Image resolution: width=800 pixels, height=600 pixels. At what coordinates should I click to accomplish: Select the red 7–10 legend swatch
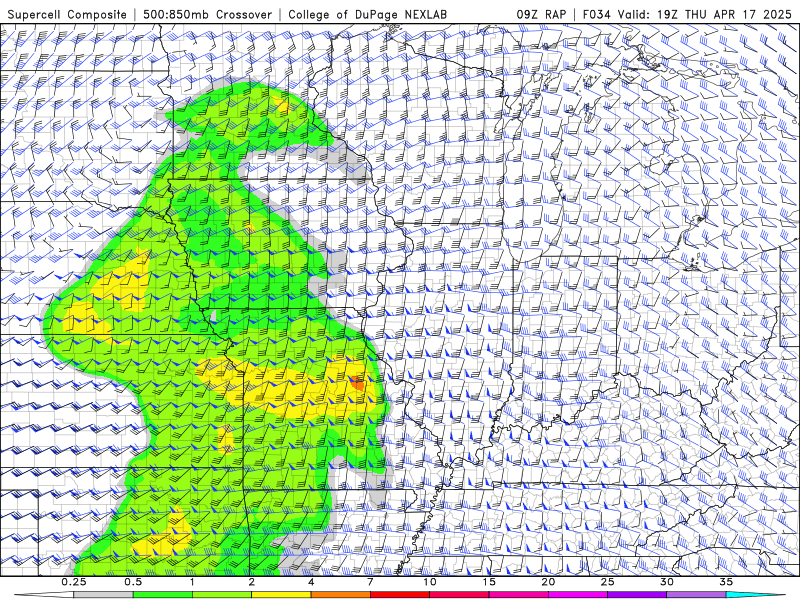pyautogui.click(x=399, y=595)
